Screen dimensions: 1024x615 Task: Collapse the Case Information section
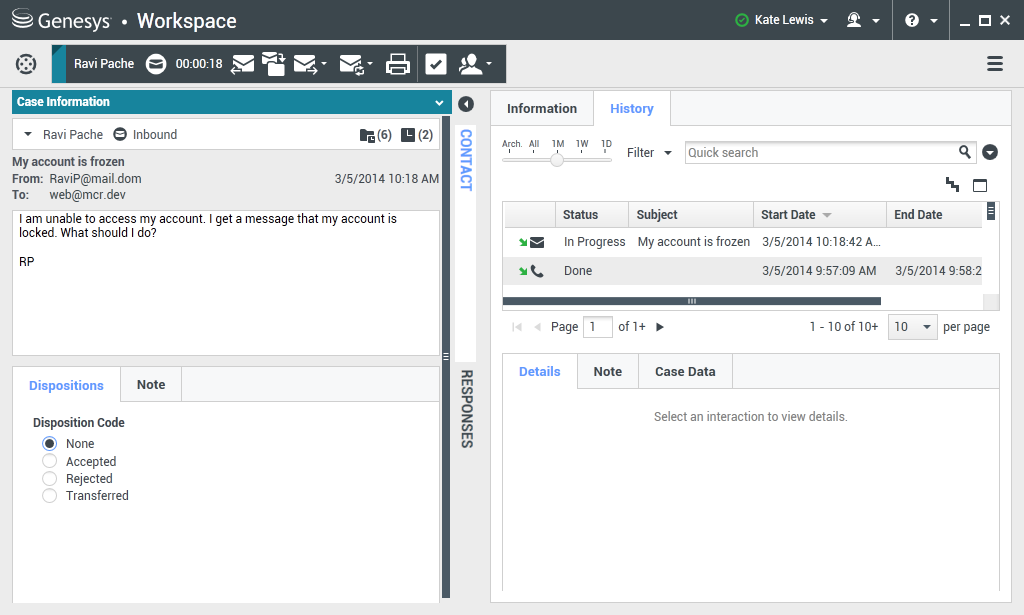tap(438, 102)
